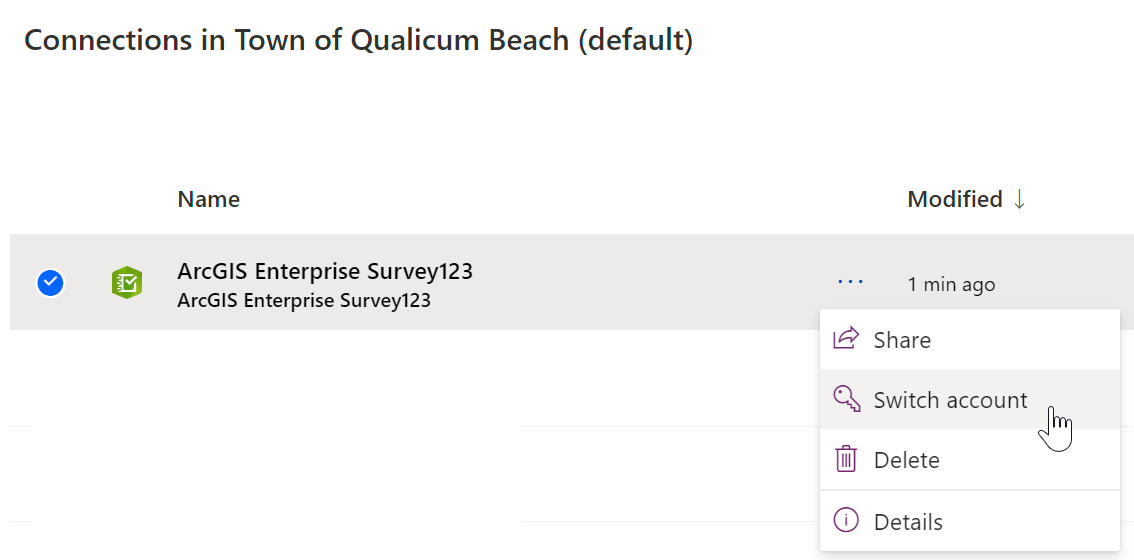Open Details from the context menu

(908, 522)
